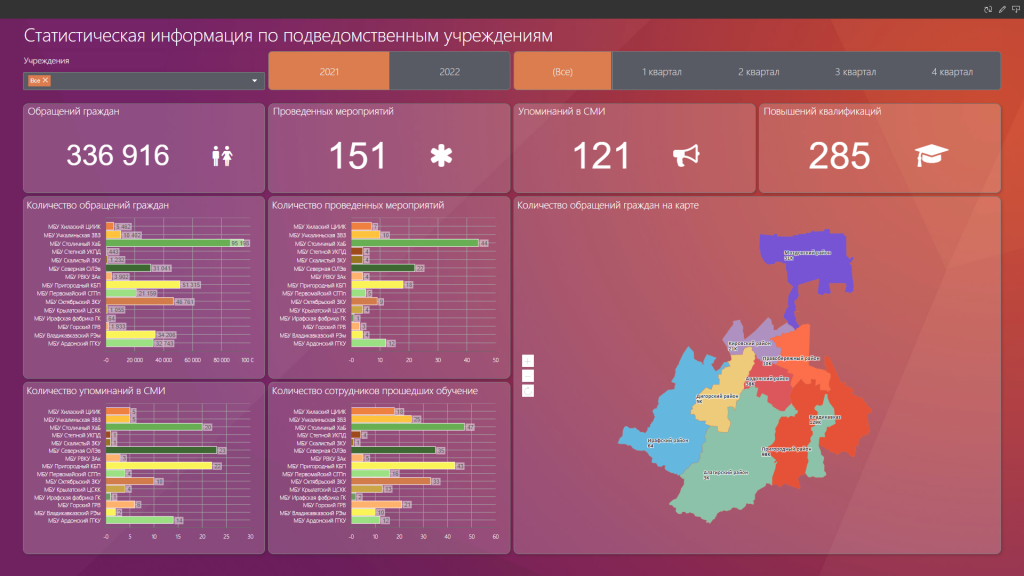Zoom in on the map with plus button

click(528, 361)
